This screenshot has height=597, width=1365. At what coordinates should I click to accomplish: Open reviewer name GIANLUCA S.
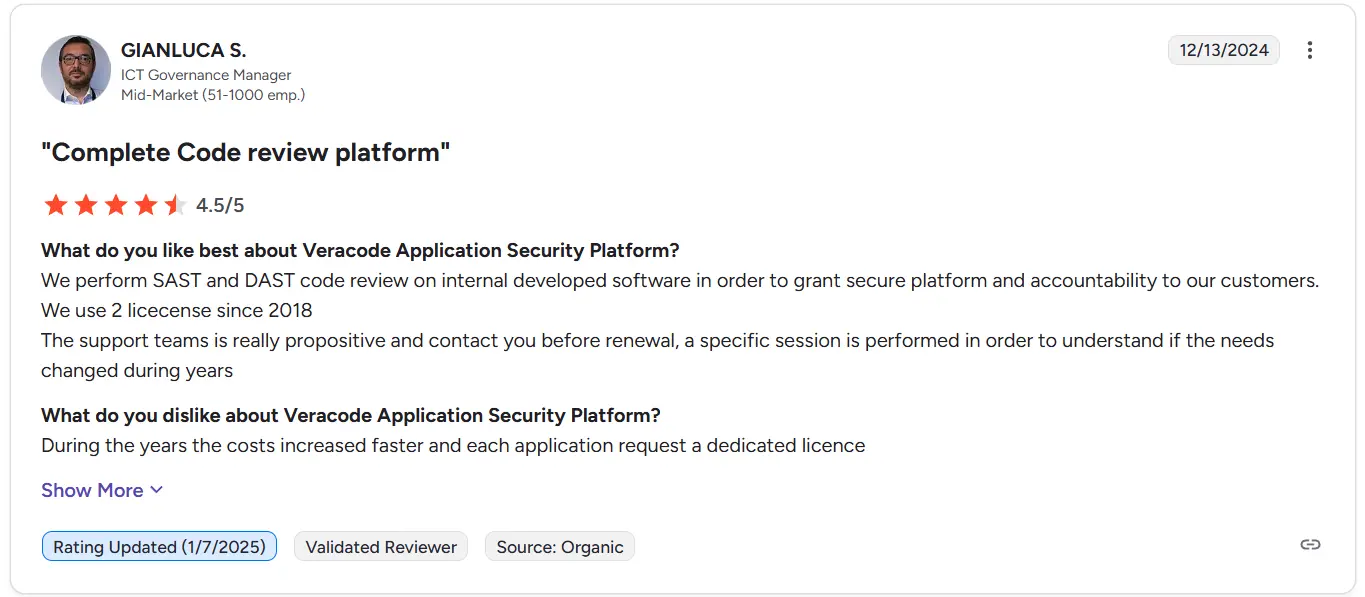point(183,50)
